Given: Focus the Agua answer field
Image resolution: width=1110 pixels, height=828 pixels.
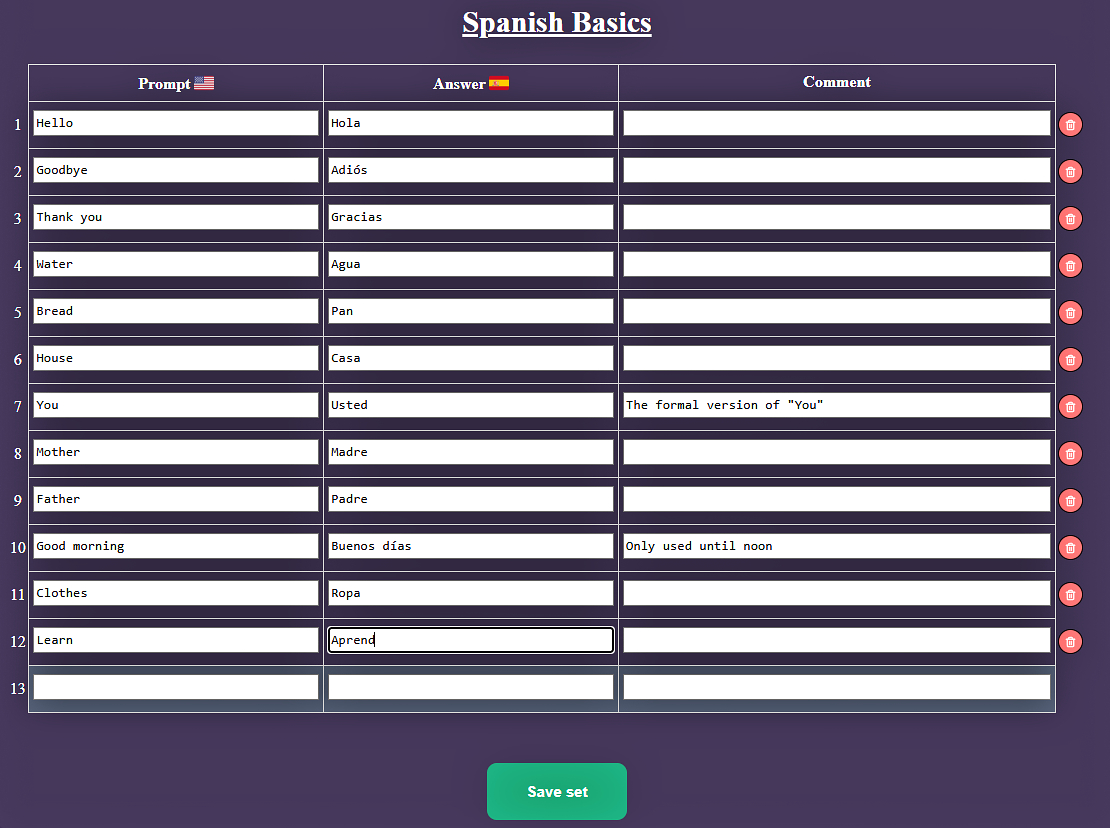Looking at the screenshot, I should (471, 264).
